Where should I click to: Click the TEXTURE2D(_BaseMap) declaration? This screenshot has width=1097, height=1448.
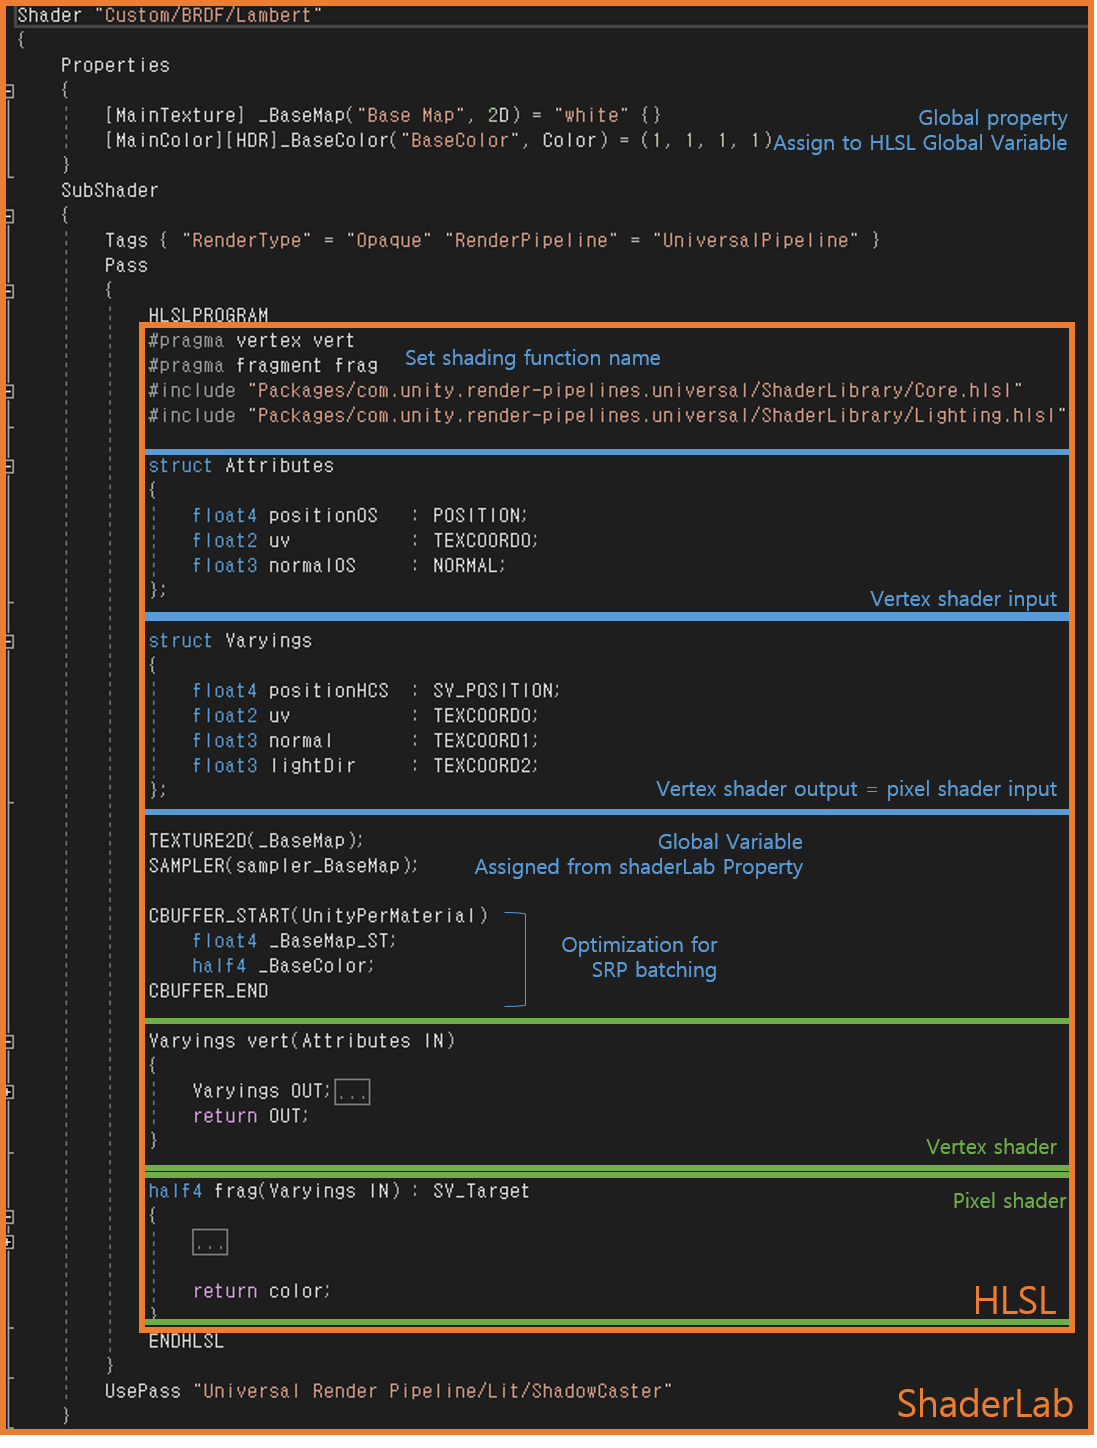pyautogui.click(x=256, y=840)
